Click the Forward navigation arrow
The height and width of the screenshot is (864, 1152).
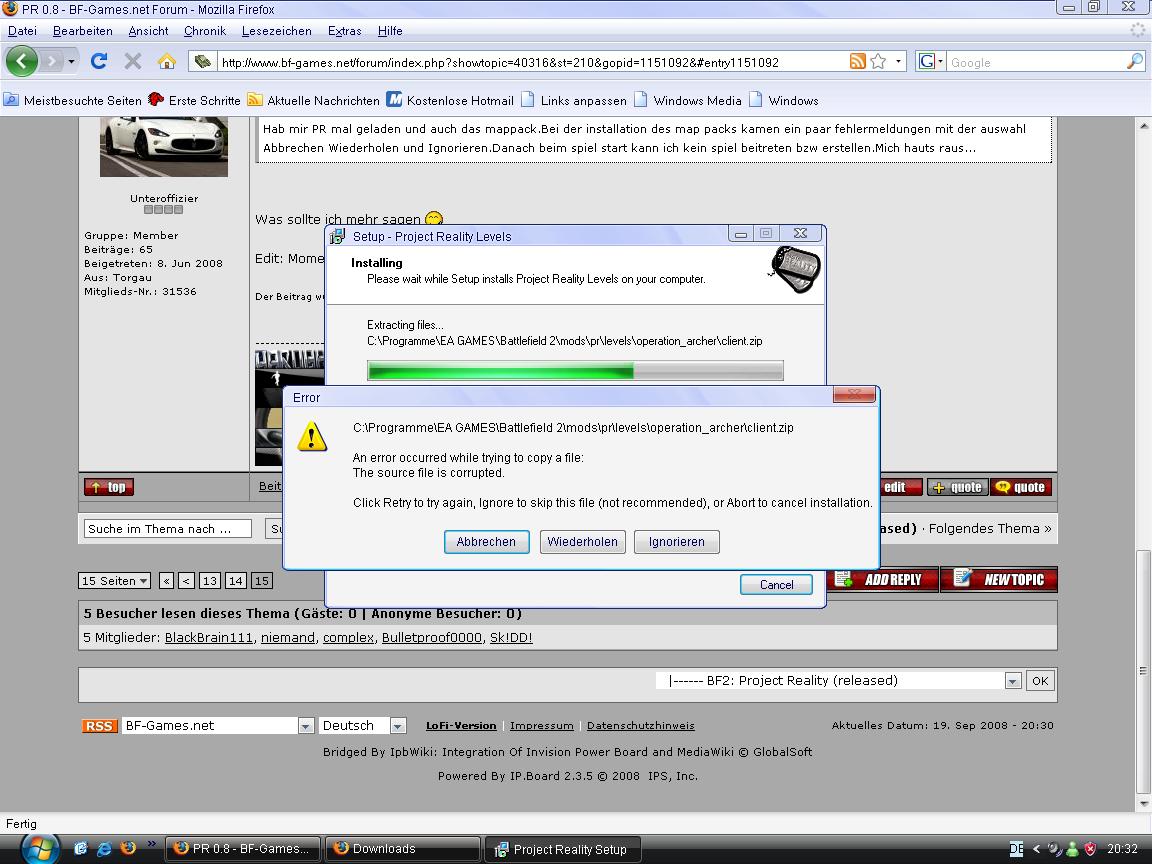[51, 61]
